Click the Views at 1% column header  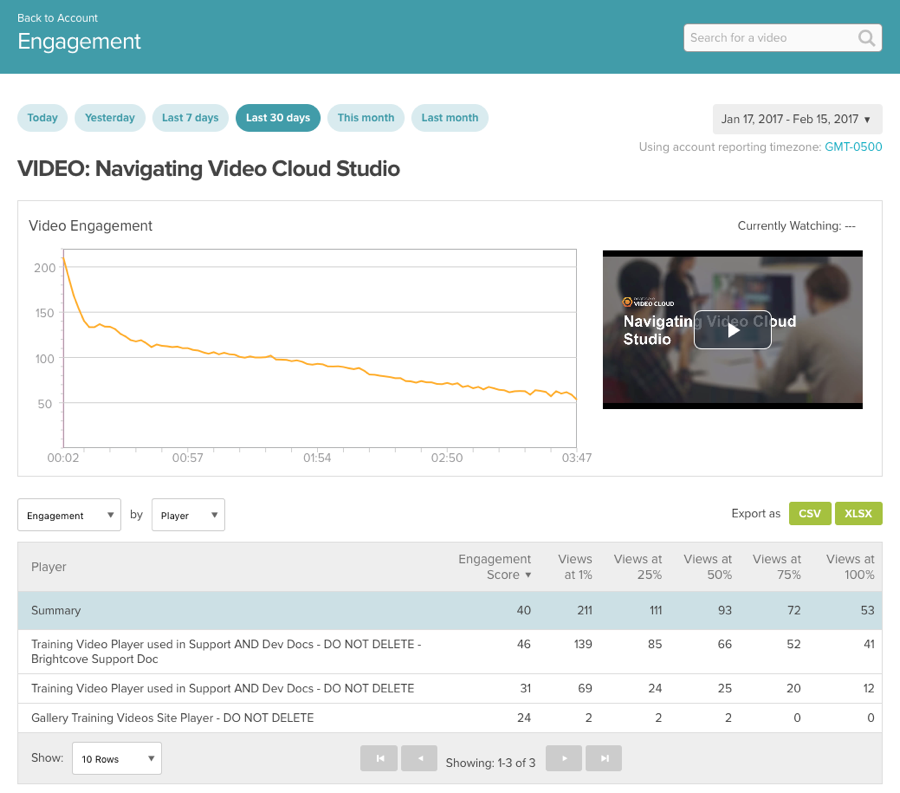point(575,567)
